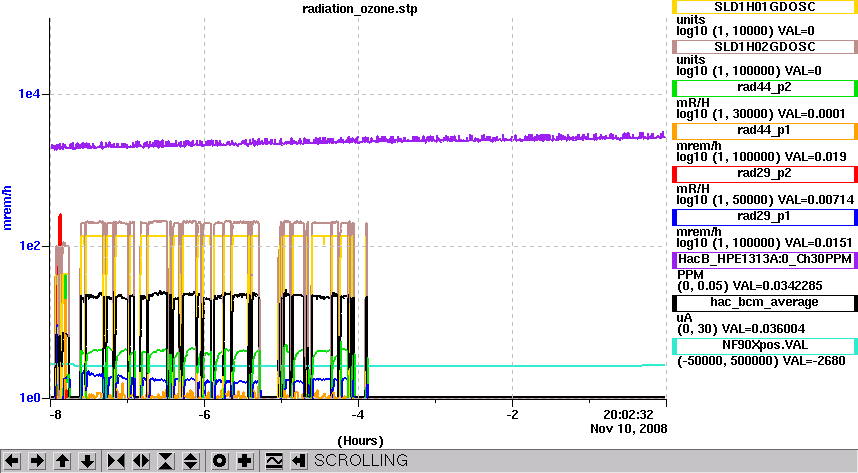
Task: Select the SLD1H01GDOSC curve in the legend
Action: (764, 7)
